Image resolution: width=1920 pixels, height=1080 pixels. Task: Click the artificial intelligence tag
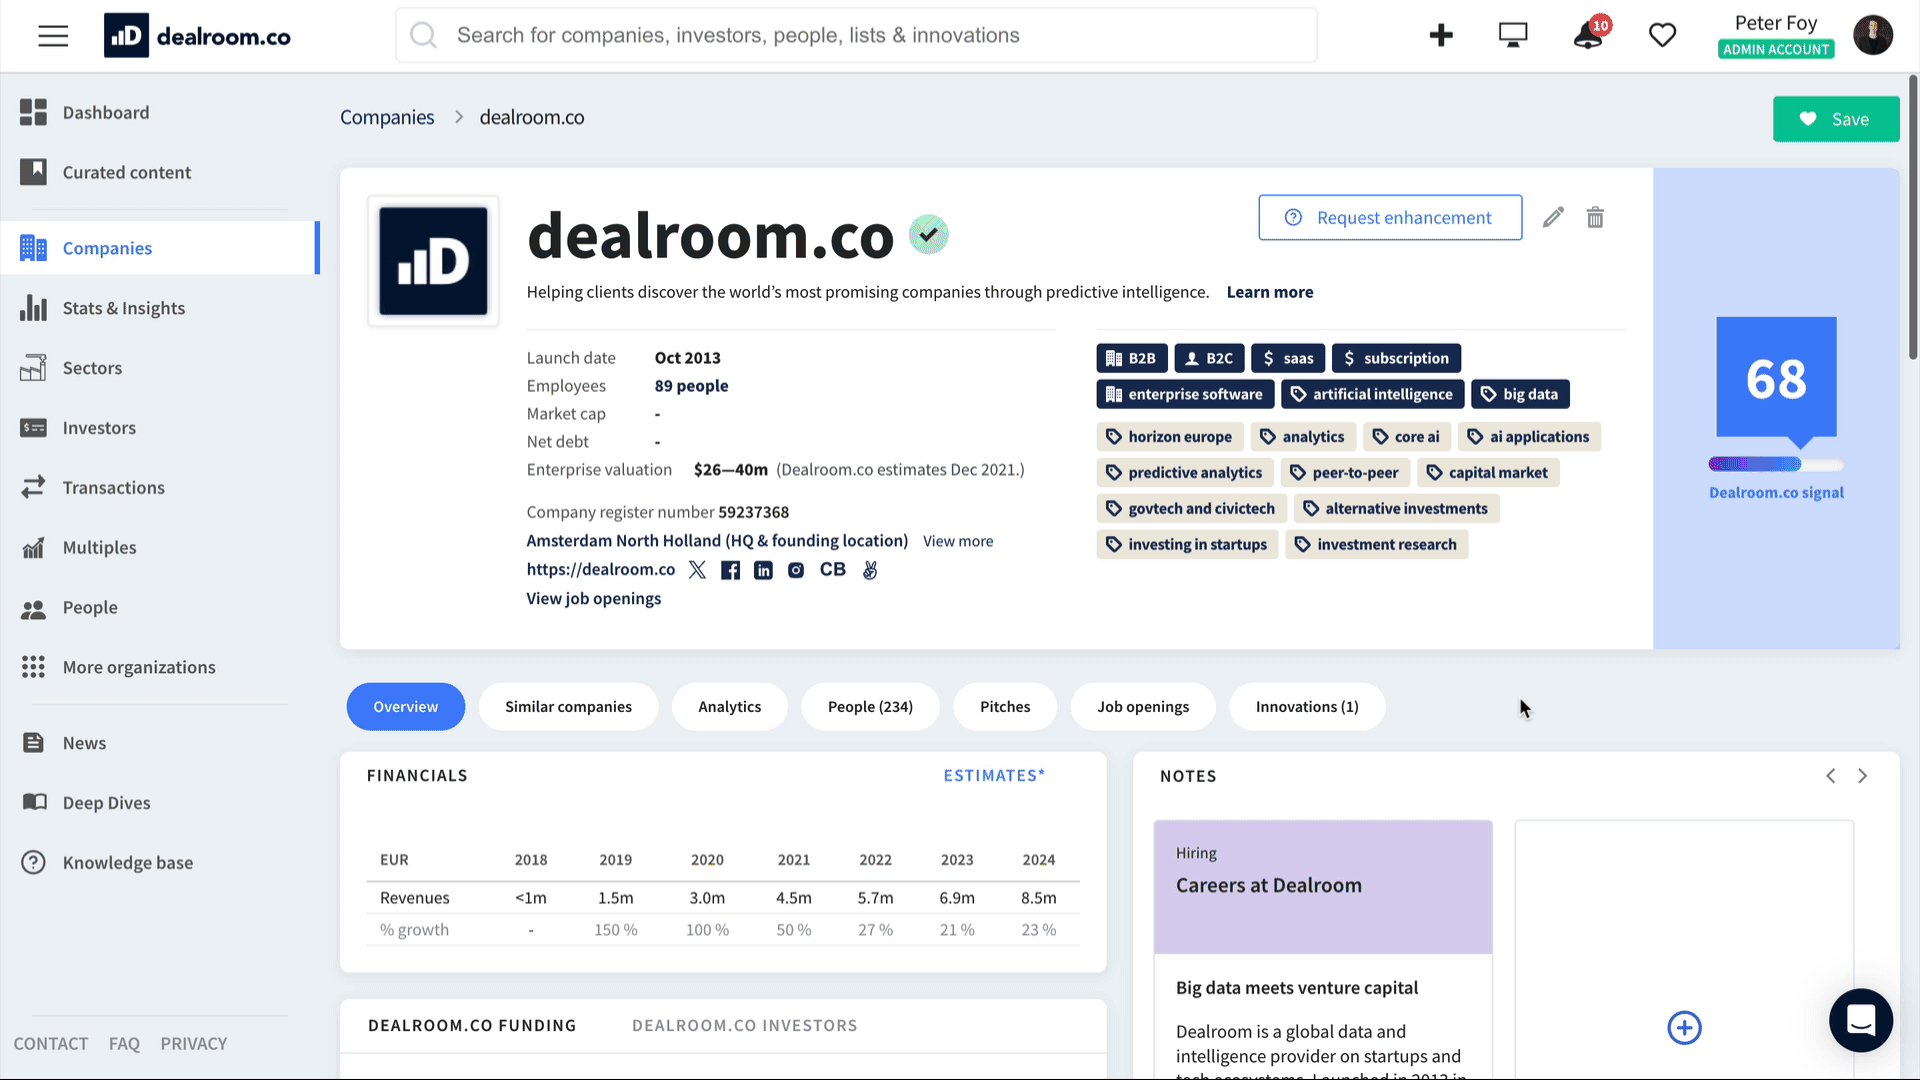click(x=1372, y=394)
